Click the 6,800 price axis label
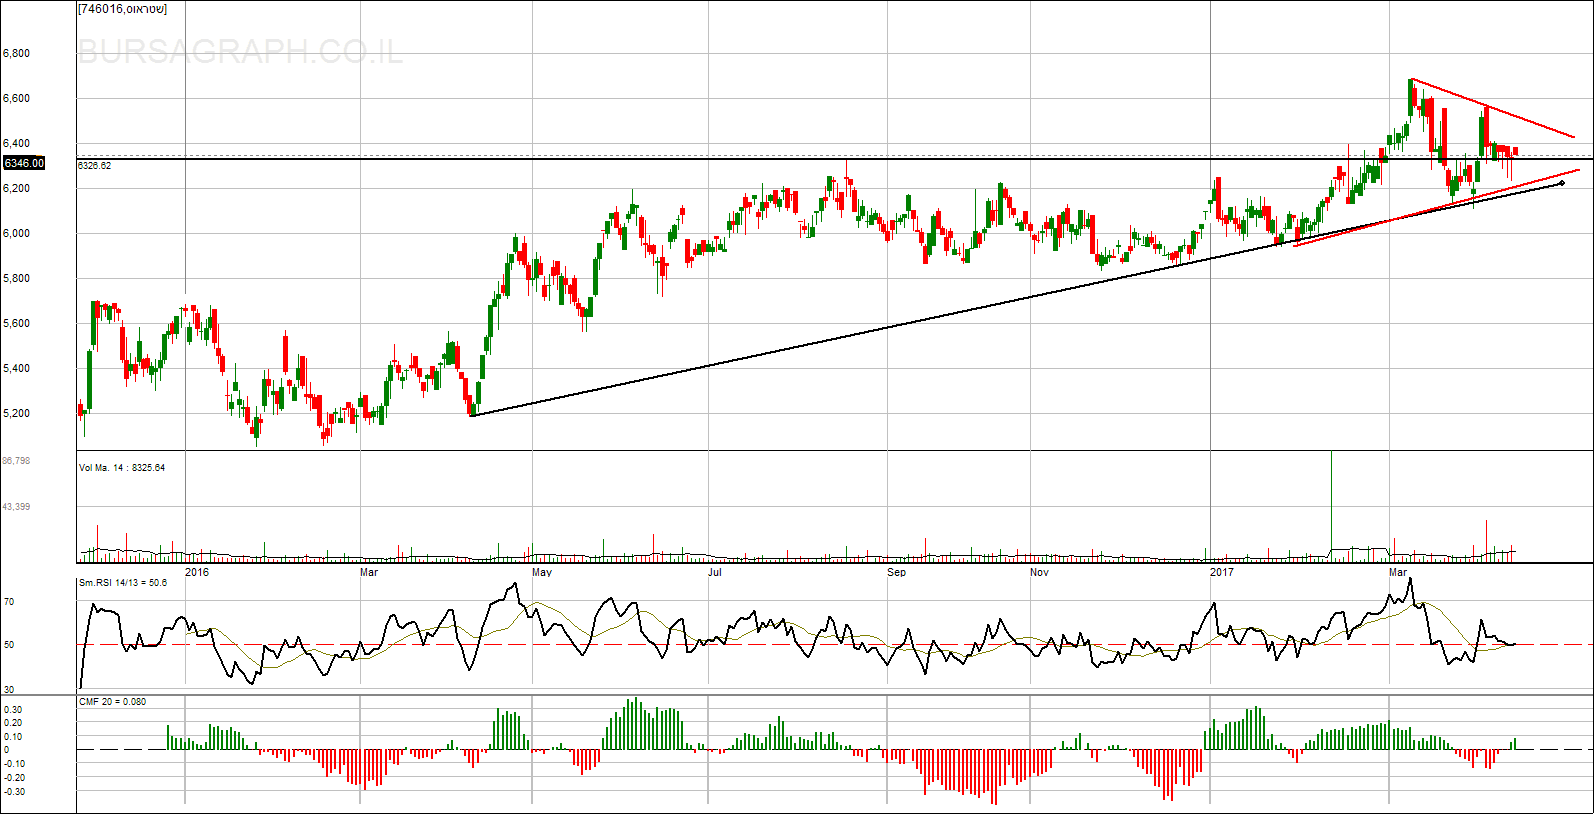The width and height of the screenshot is (1594, 814). 16,54
